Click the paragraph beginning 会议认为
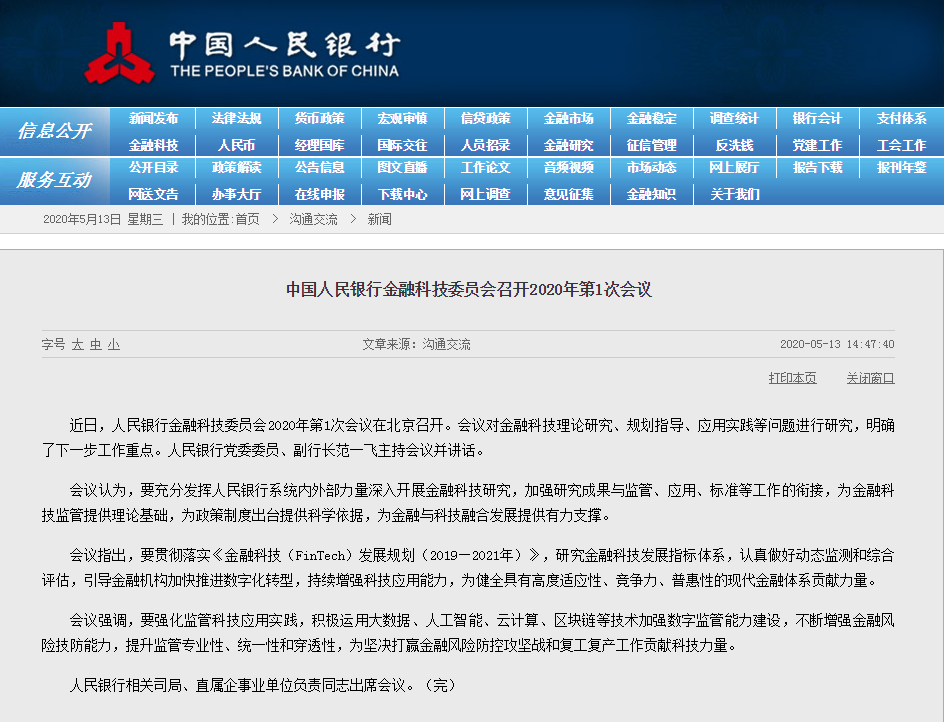The height and width of the screenshot is (722, 948). coord(468,503)
